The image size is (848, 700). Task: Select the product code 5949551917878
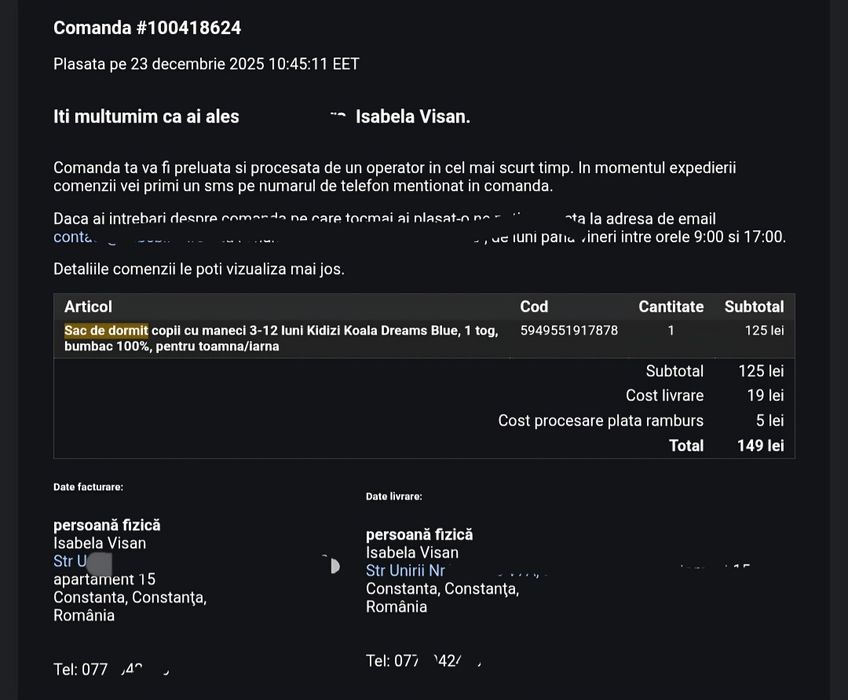(569, 330)
